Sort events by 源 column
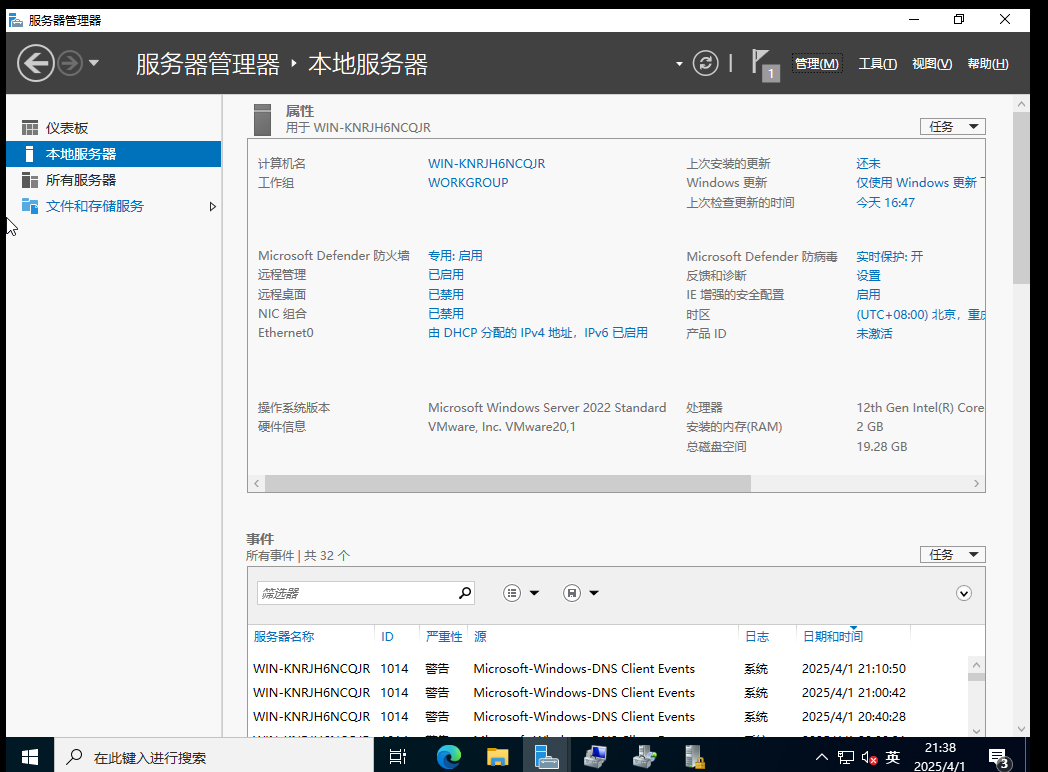This screenshot has height=772, width=1048. point(480,636)
